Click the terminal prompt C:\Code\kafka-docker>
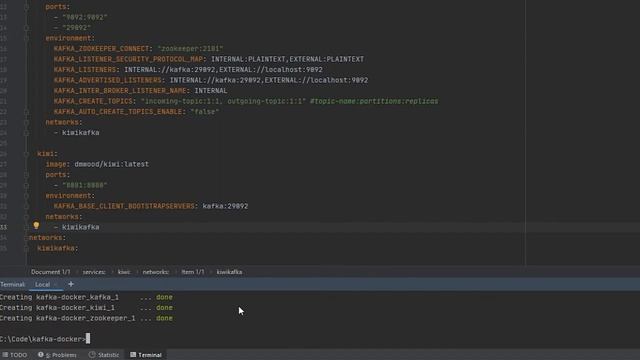This screenshot has height=360, width=640. tap(43, 339)
